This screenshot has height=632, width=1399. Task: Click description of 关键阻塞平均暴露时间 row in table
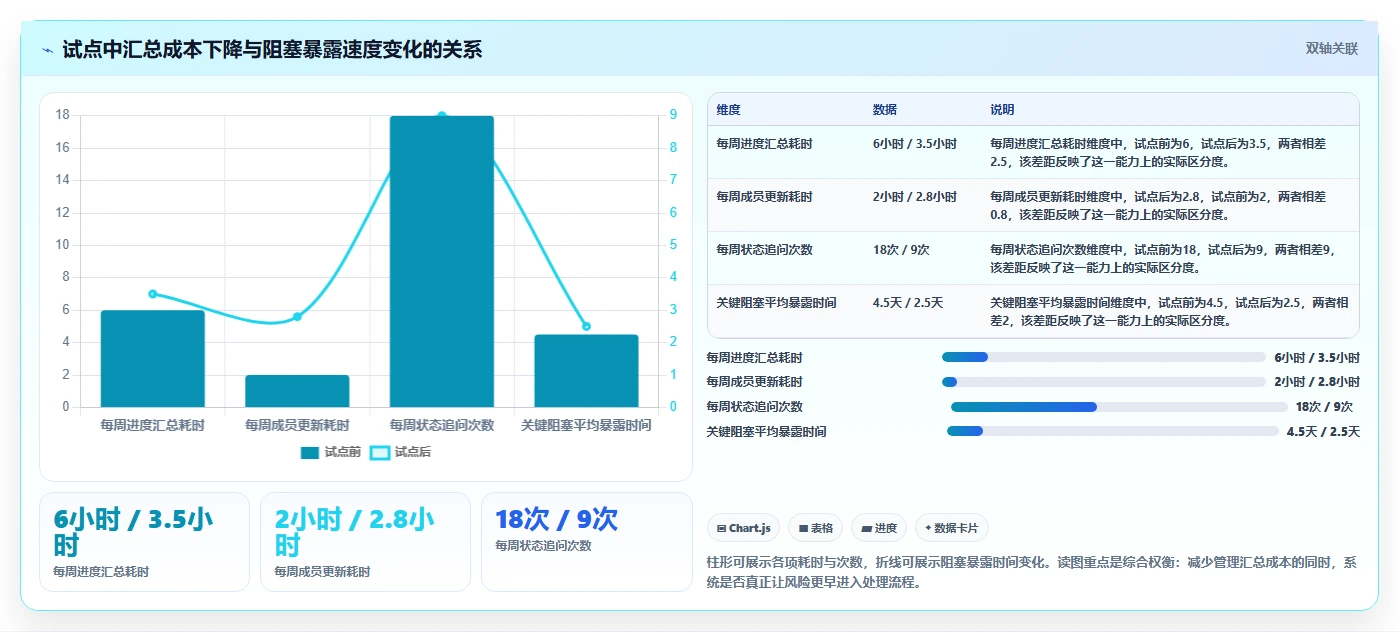(1169, 312)
